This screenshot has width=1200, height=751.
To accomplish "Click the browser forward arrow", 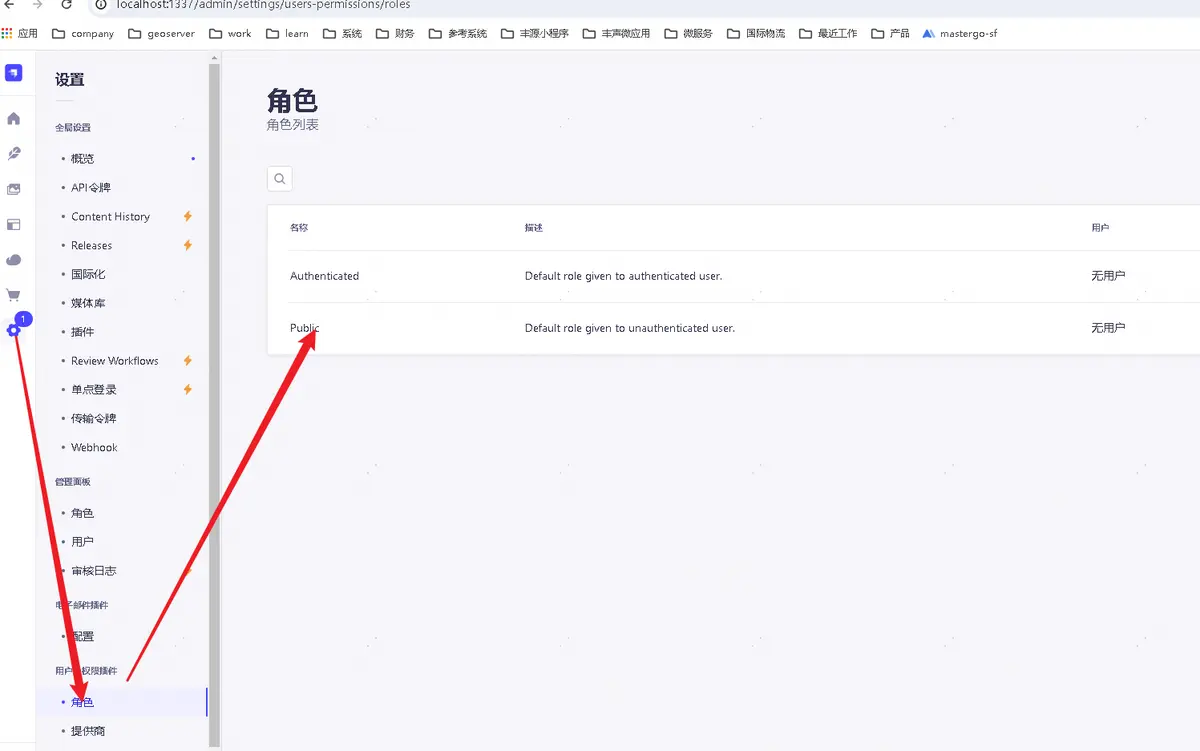I will pyautogui.click(x=38, y=5).
